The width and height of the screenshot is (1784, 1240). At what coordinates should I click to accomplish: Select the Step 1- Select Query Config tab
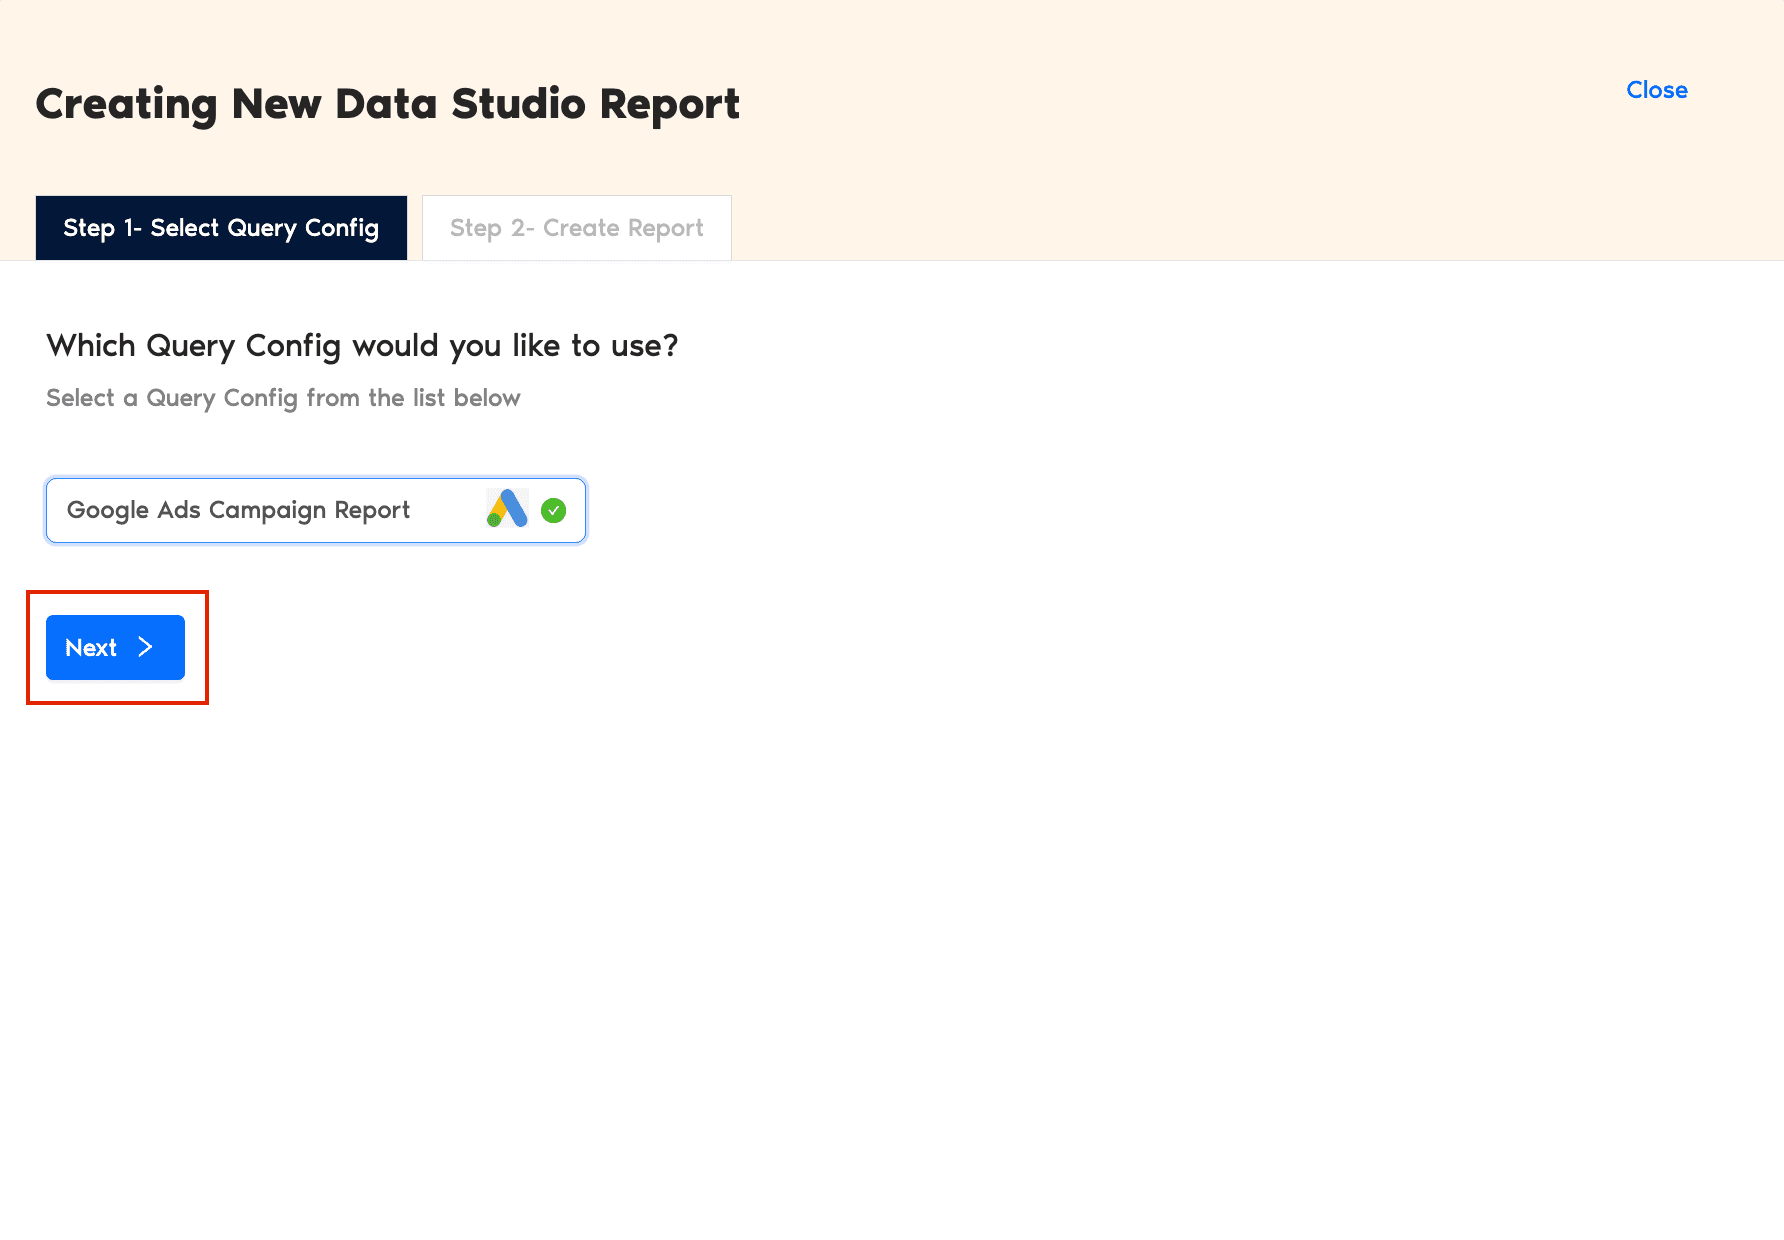(x=220, y=228)
